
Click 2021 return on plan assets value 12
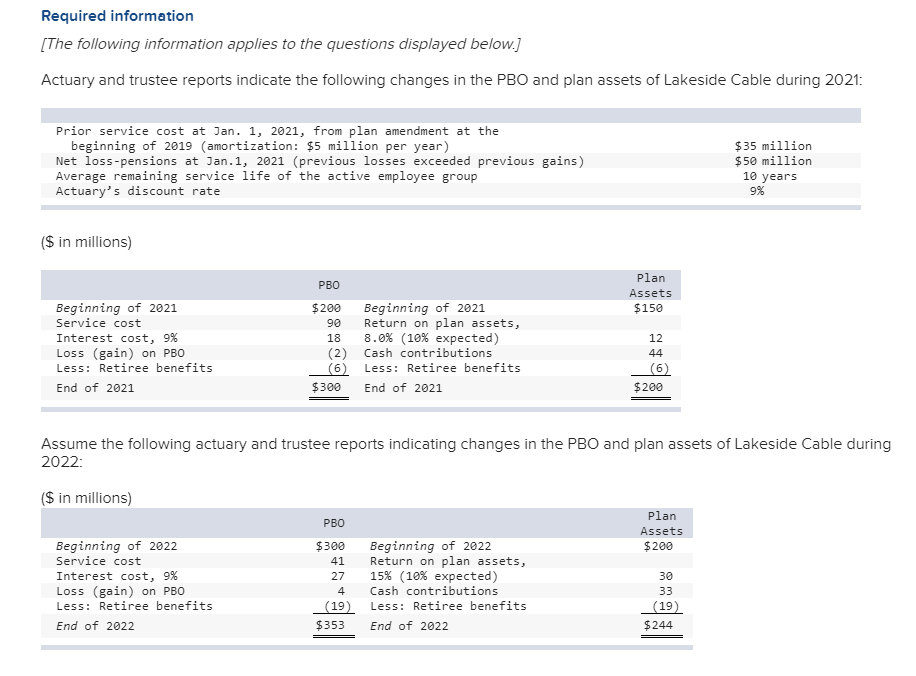coord(655,338)
